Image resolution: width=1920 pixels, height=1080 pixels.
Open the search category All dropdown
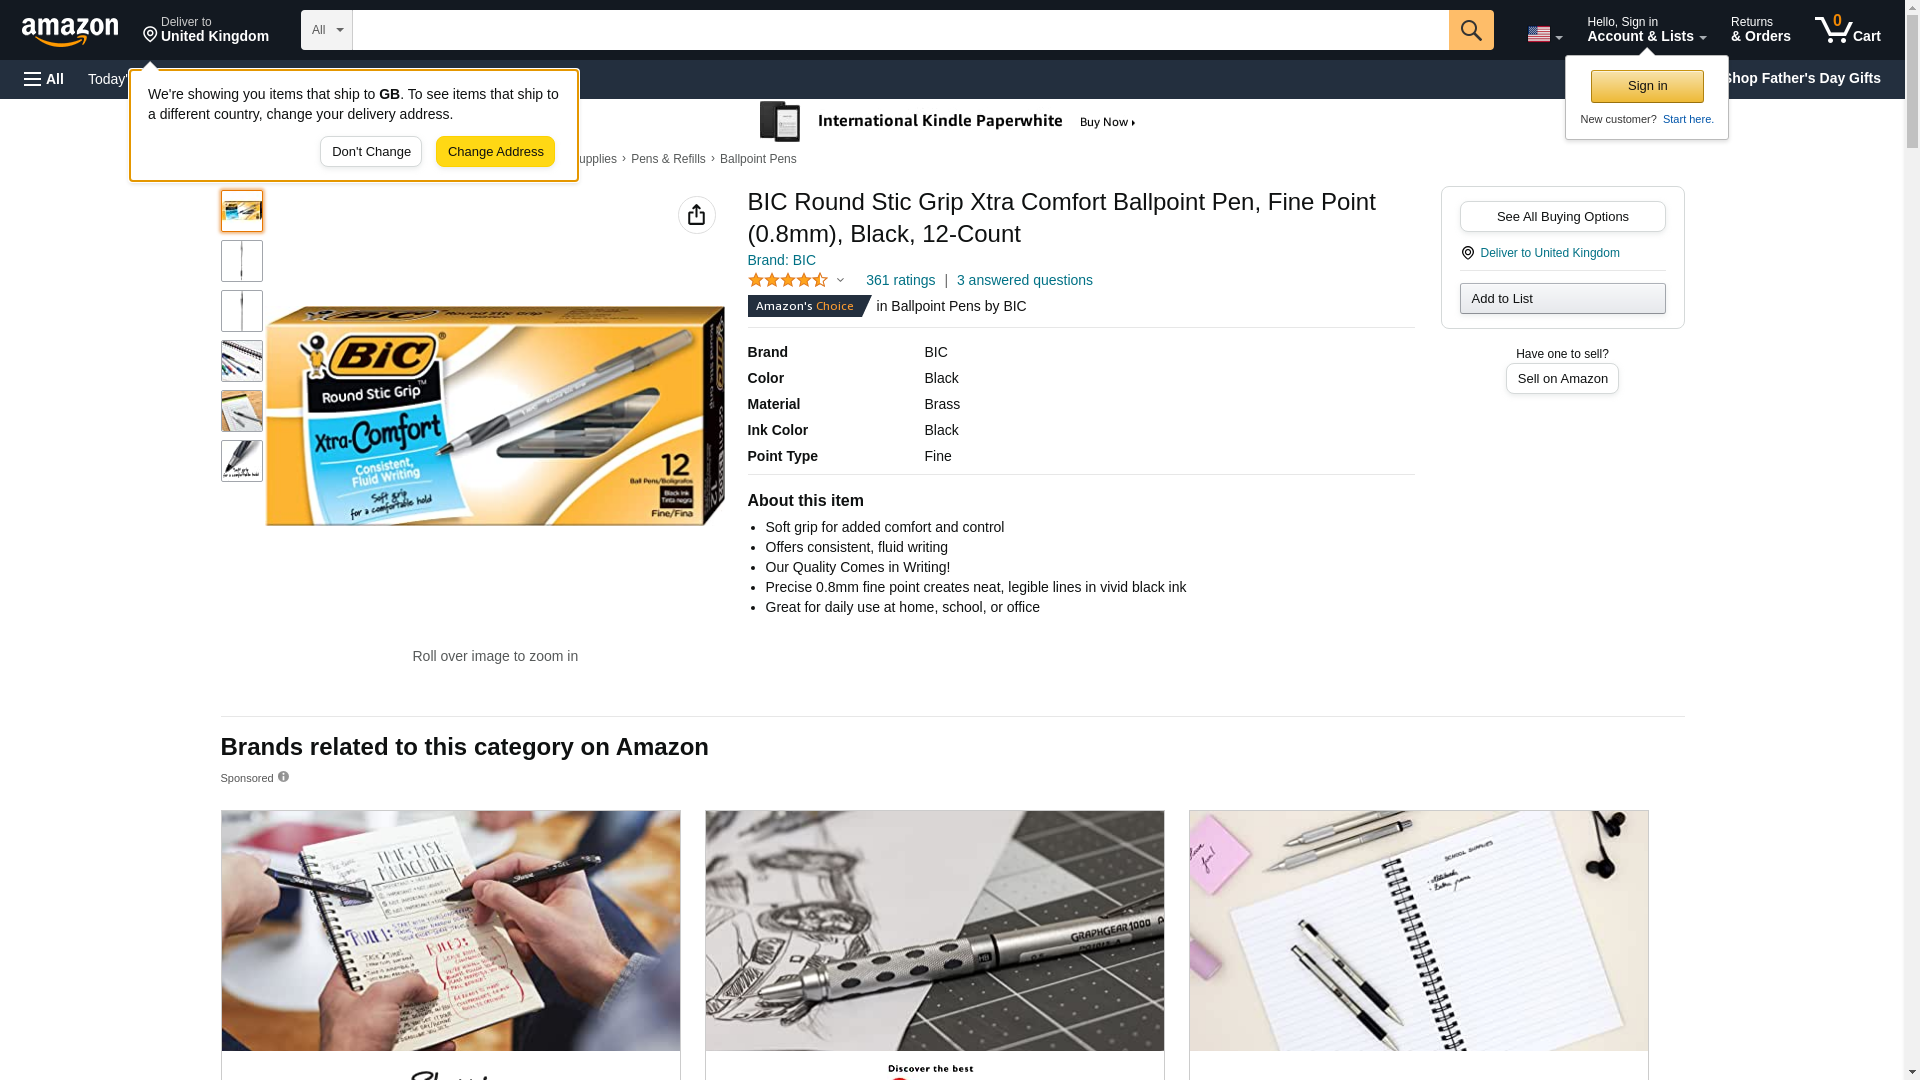click(327, 30)
